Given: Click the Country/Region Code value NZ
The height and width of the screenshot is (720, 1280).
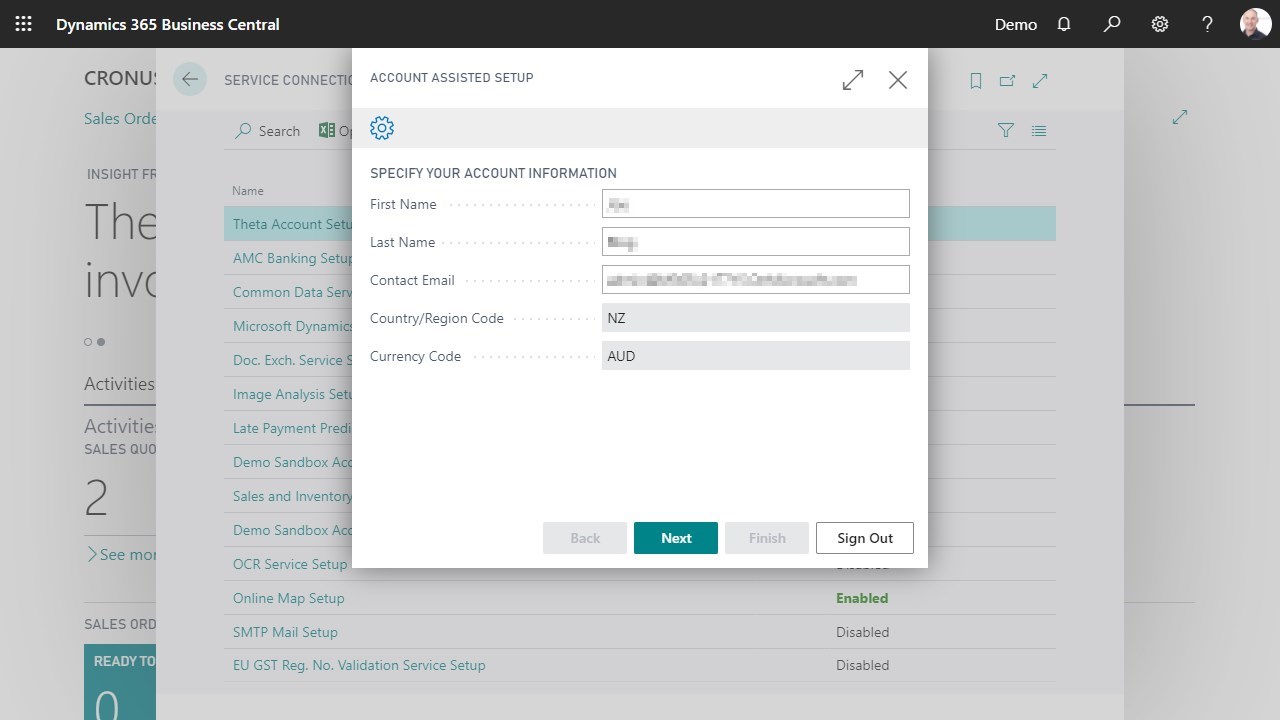Looking at the screenshot, I should click(x=756, y=318).
